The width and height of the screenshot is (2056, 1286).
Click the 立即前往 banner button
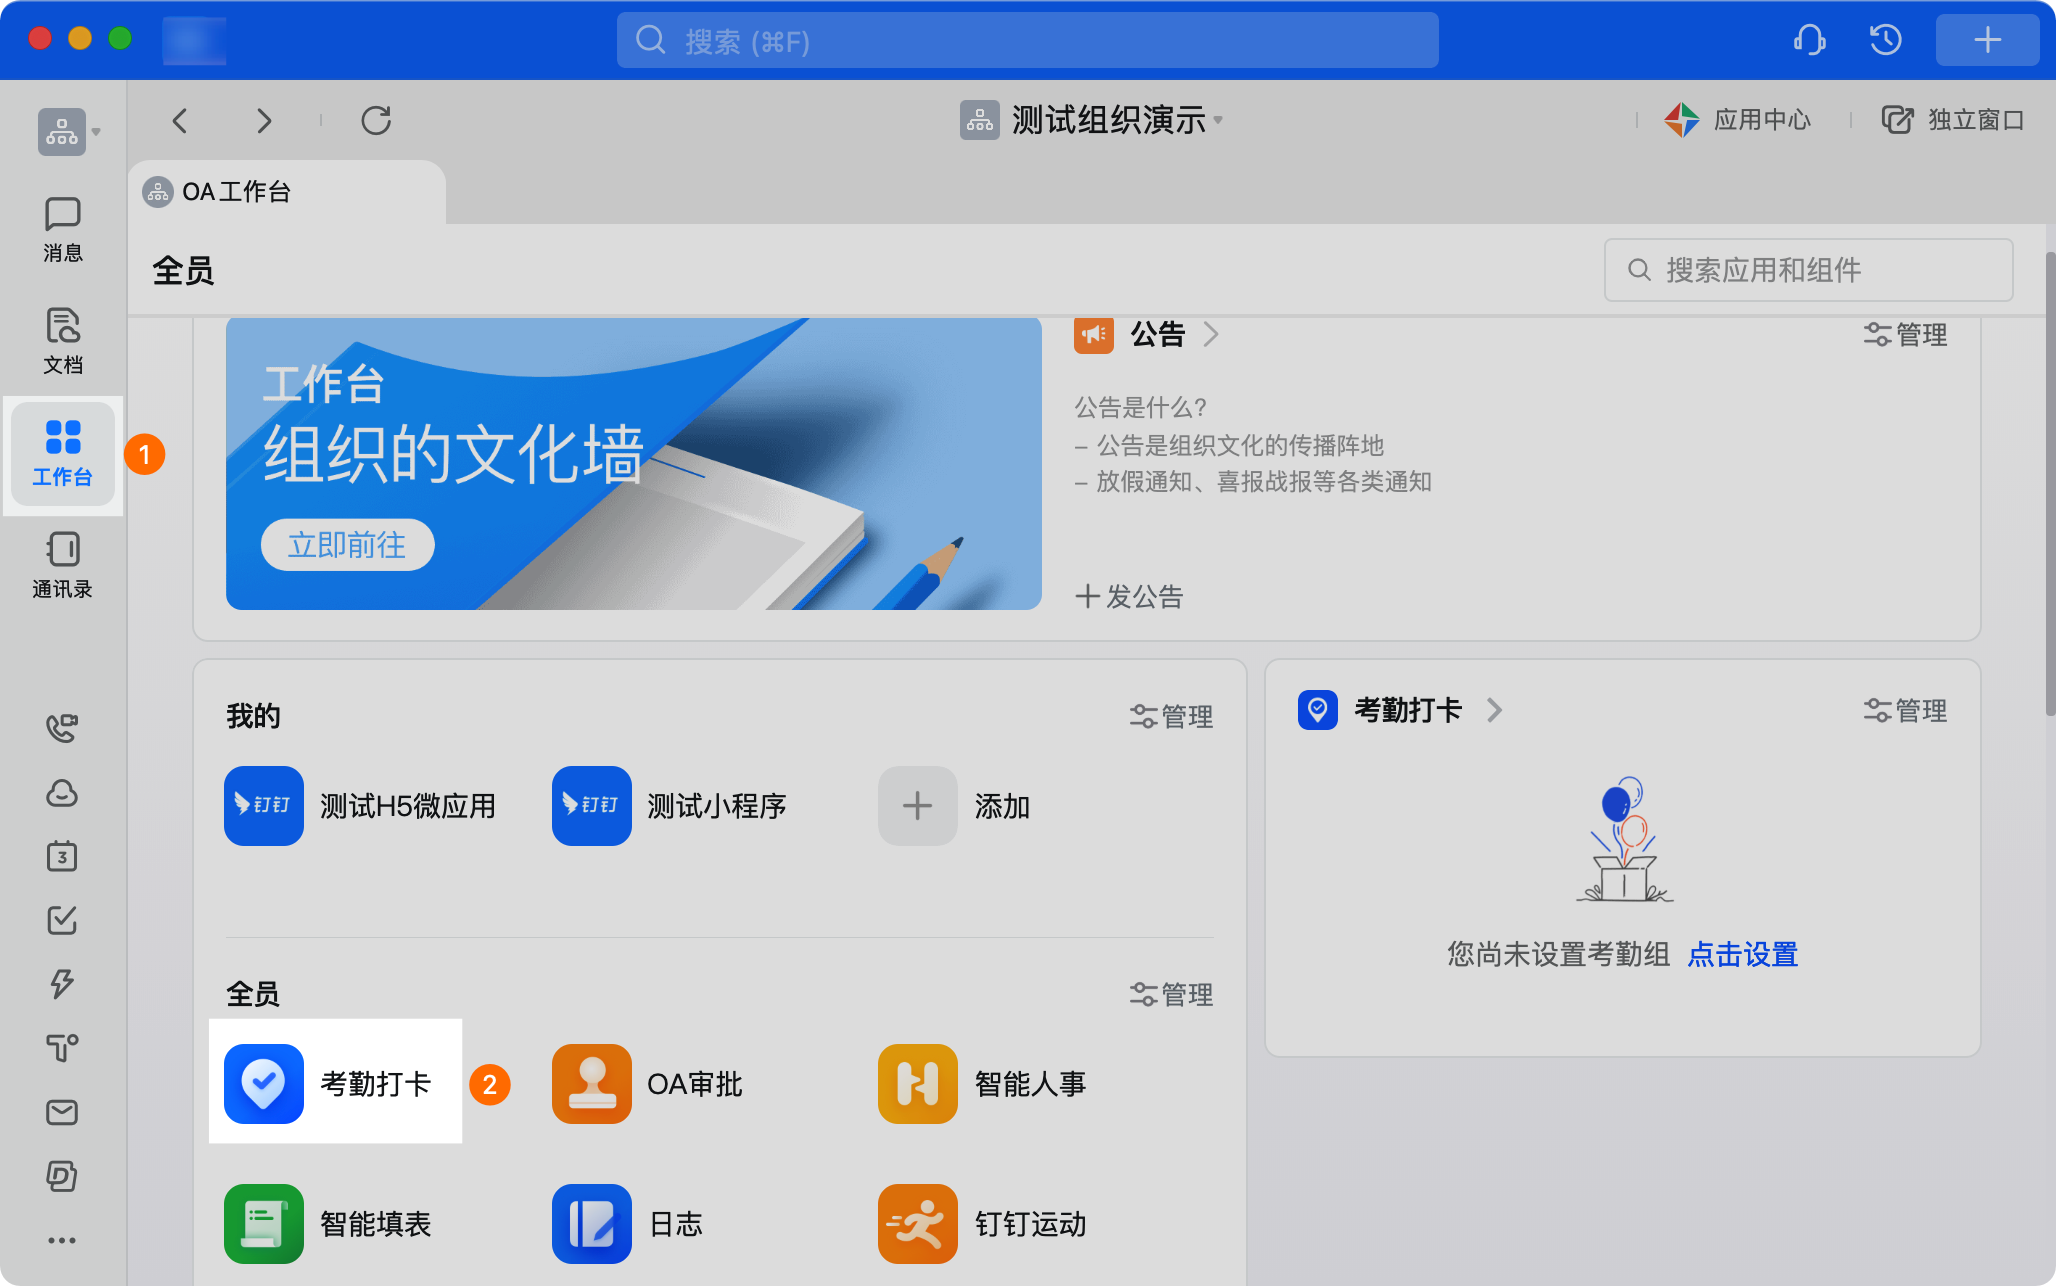(347, 545)
